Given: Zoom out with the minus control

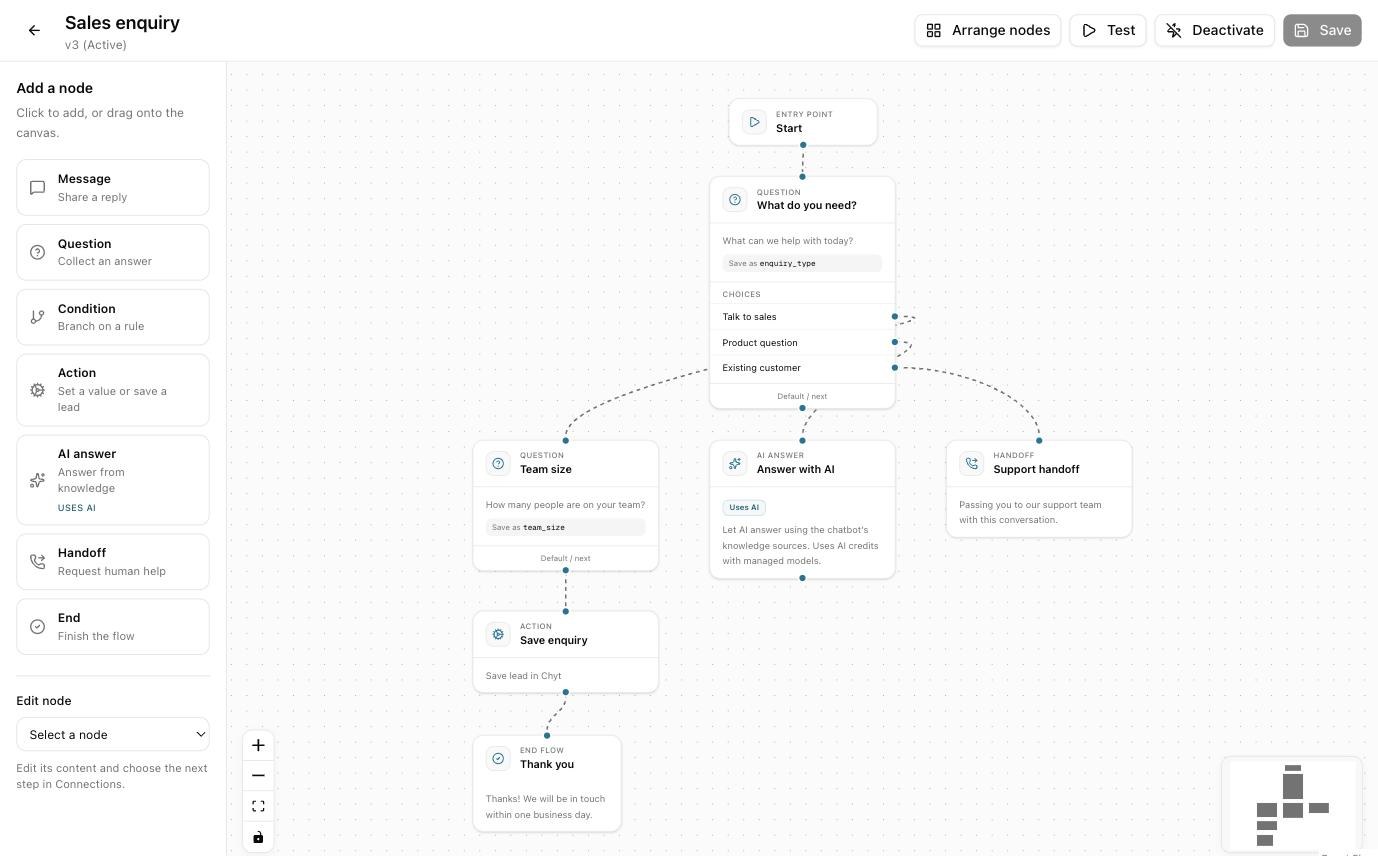Looking at the screenshot, I should click(258, 775).
